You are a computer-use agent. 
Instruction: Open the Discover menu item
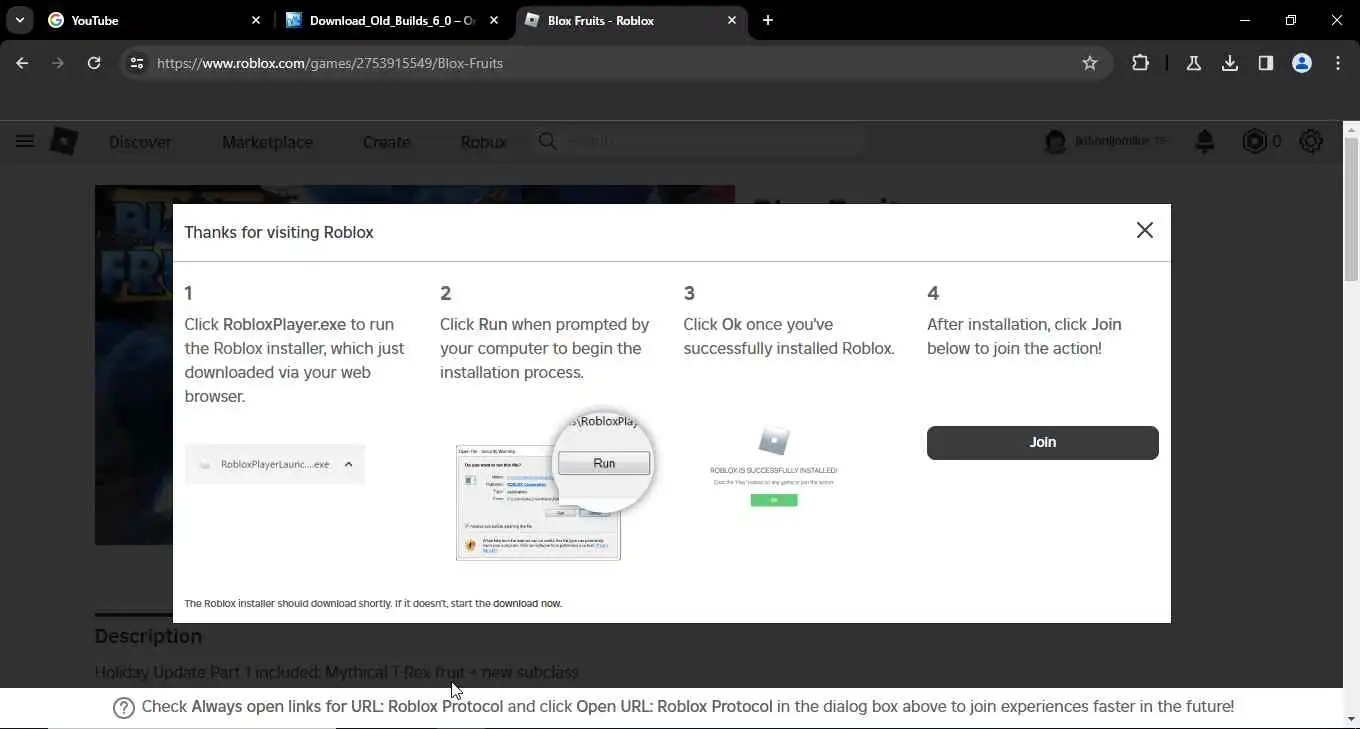coord(140,142)
